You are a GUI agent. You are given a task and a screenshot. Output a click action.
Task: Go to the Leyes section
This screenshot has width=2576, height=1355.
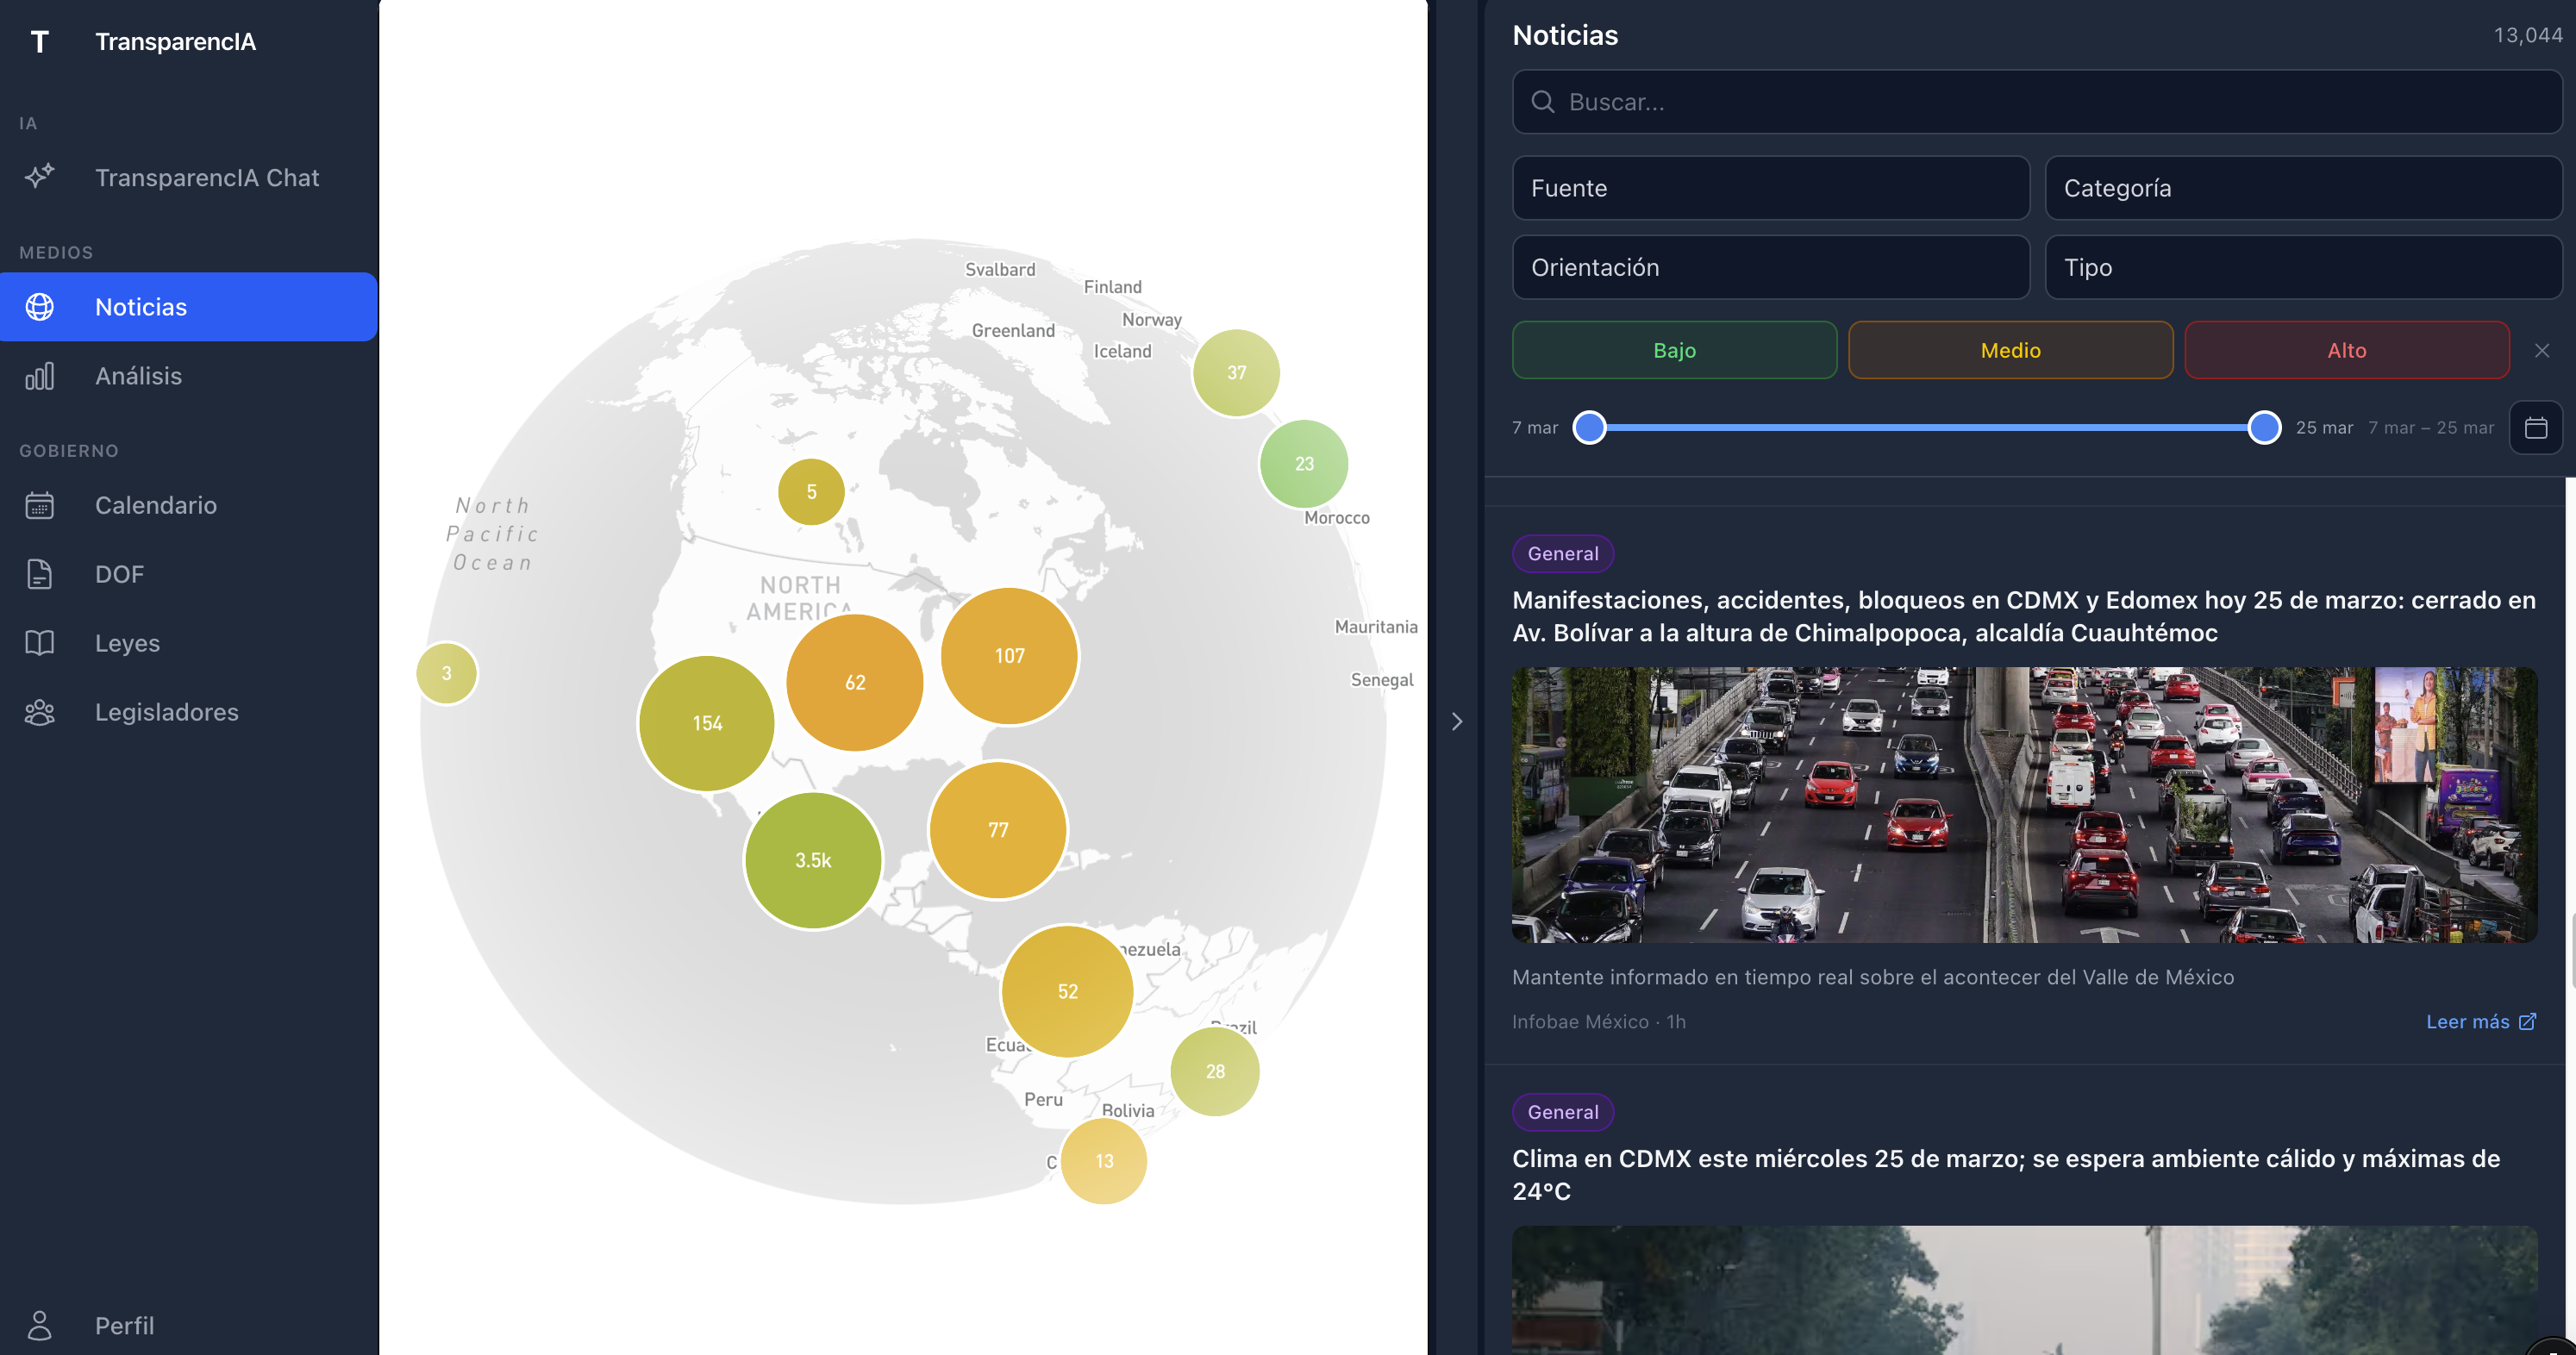point(128,643)
